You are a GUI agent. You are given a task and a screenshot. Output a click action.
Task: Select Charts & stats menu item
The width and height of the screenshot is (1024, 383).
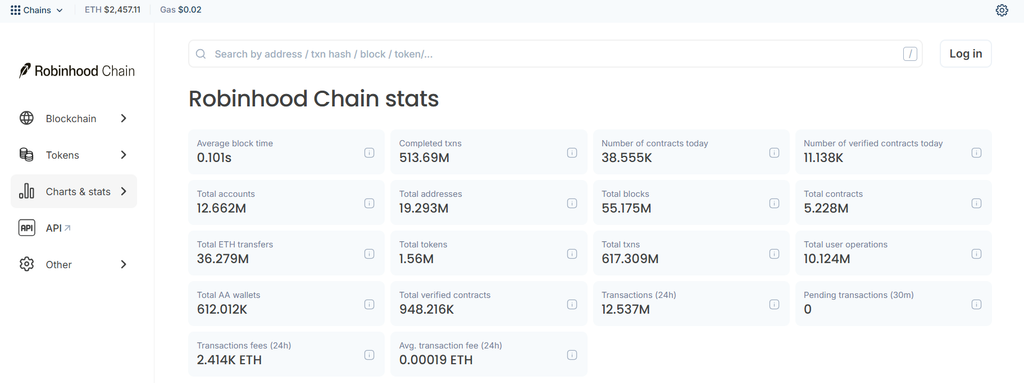74,192
